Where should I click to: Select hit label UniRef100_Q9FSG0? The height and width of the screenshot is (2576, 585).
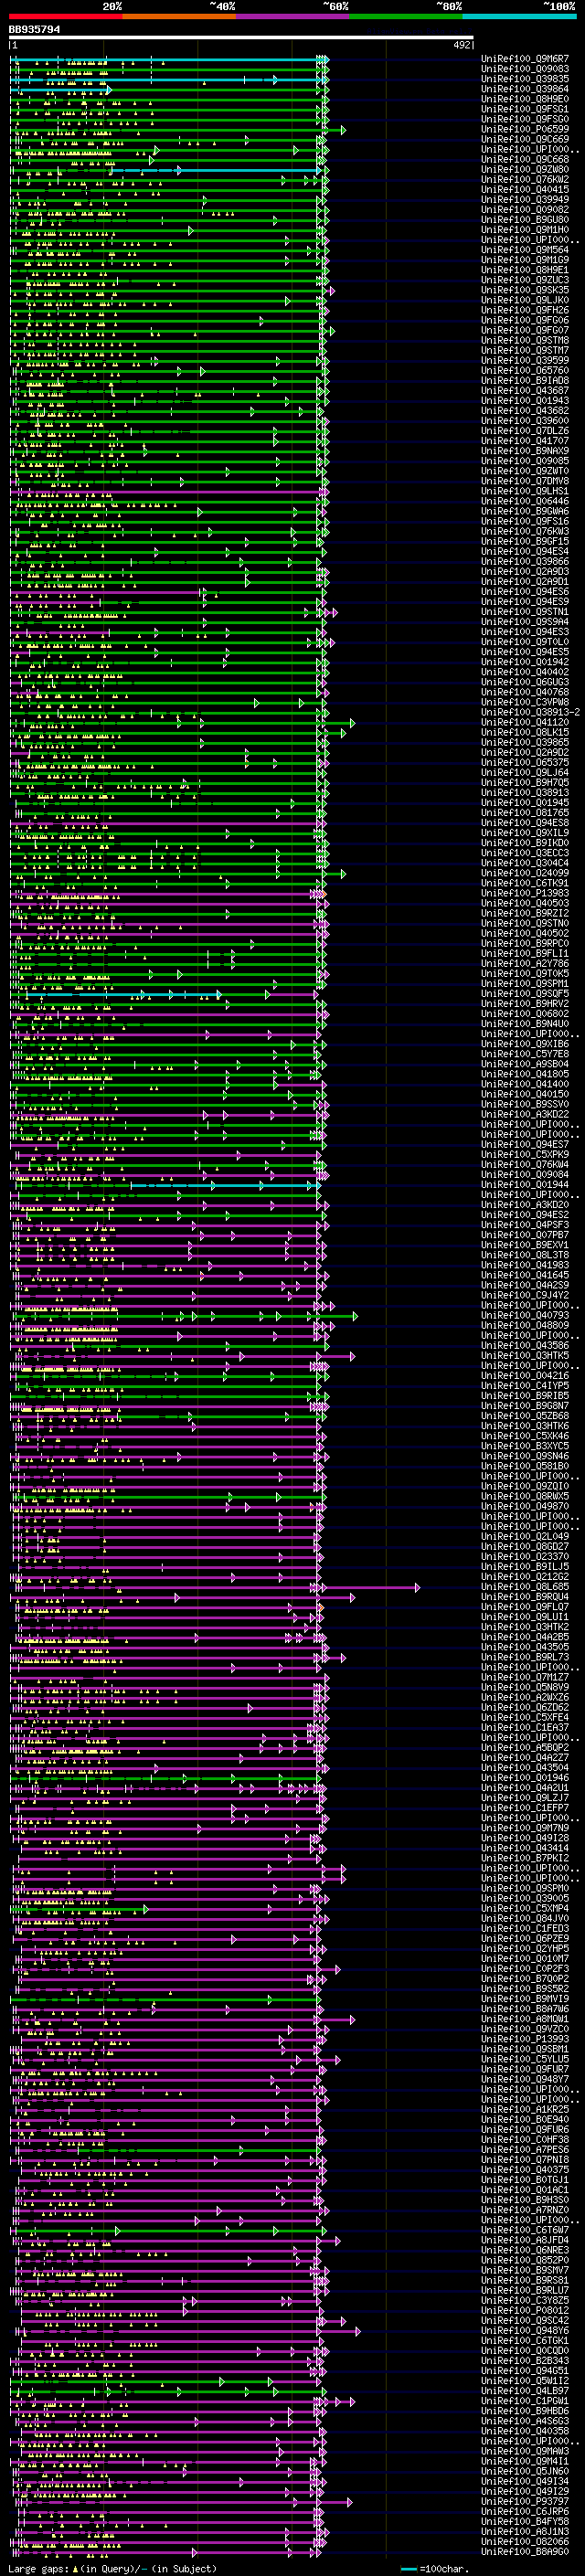525,119
